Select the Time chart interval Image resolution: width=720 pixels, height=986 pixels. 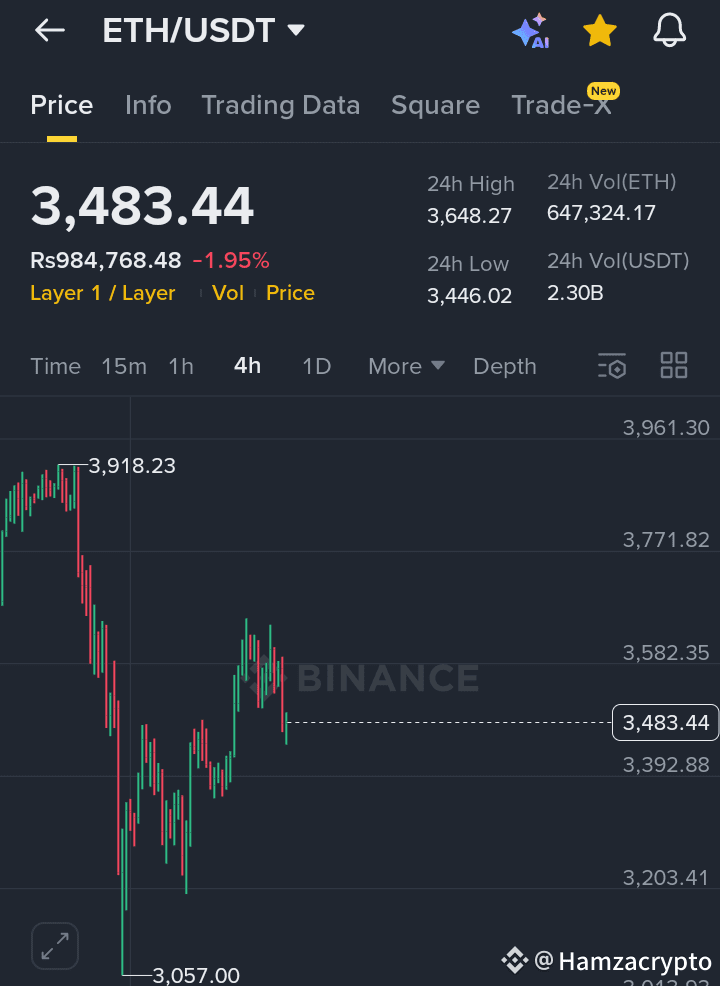point(55,366)
